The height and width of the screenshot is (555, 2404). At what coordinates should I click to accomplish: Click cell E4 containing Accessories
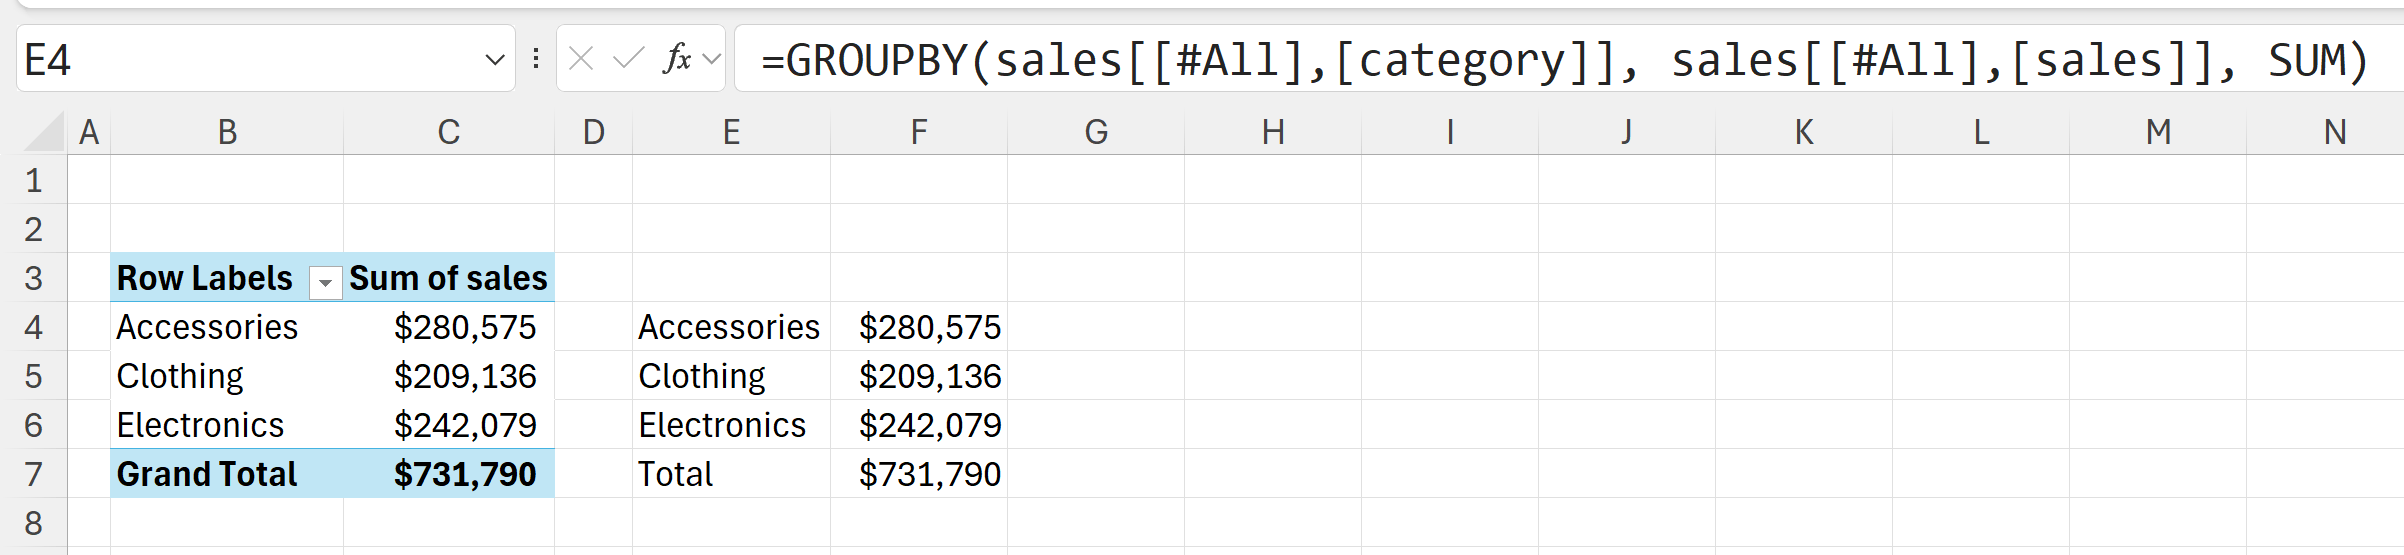tap(729, 327)
